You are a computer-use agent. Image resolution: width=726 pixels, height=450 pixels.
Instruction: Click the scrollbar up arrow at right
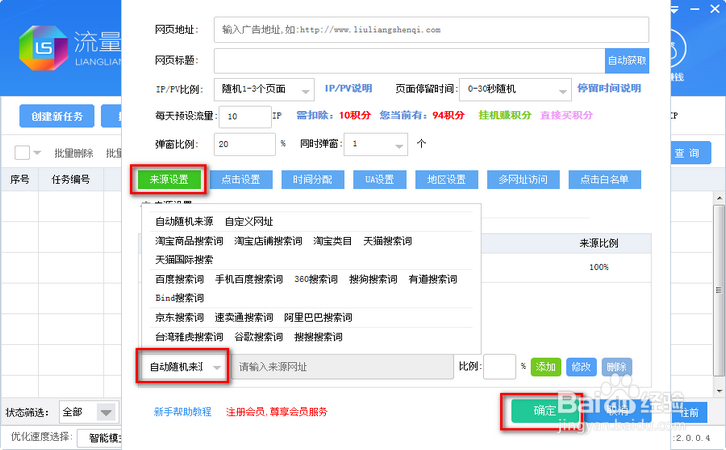coord(719,198)
